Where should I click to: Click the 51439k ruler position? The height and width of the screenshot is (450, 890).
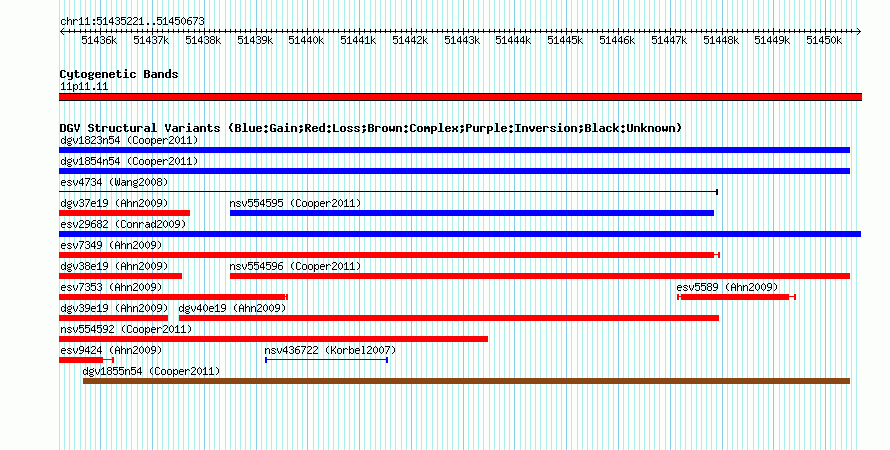tap(255, 40)
